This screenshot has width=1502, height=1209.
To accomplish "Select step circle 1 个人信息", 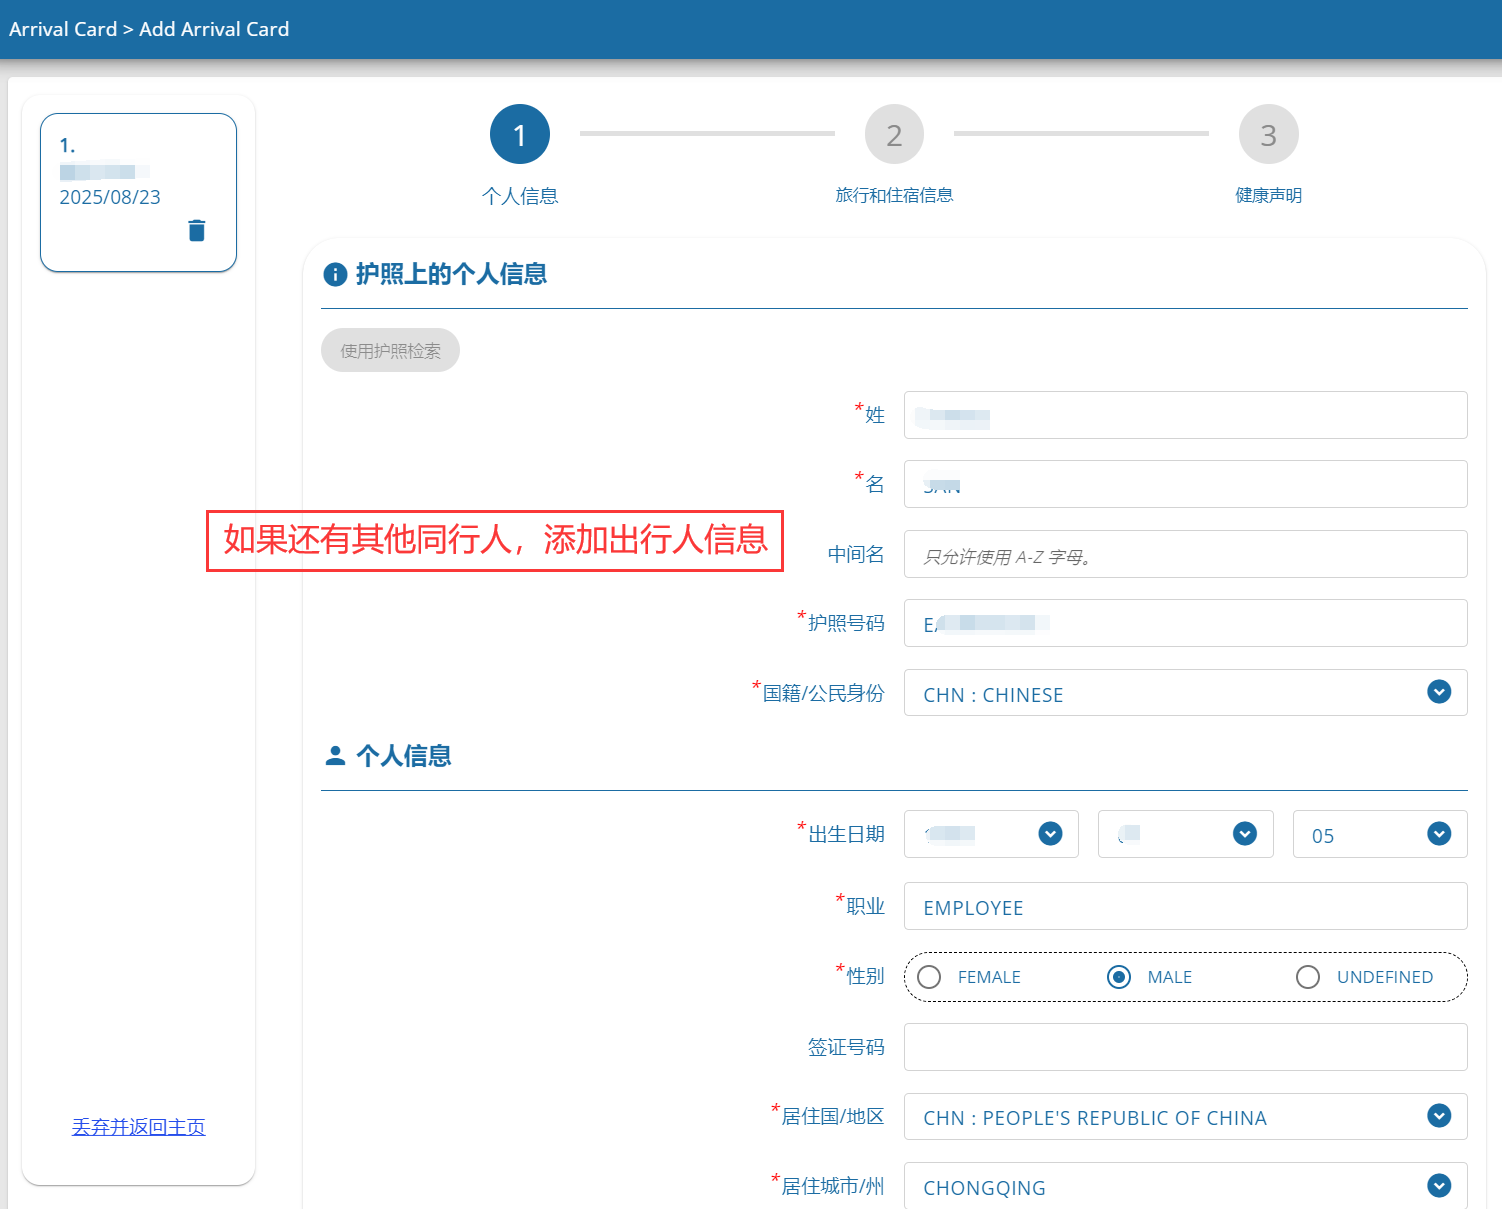I will pos(519,133).
